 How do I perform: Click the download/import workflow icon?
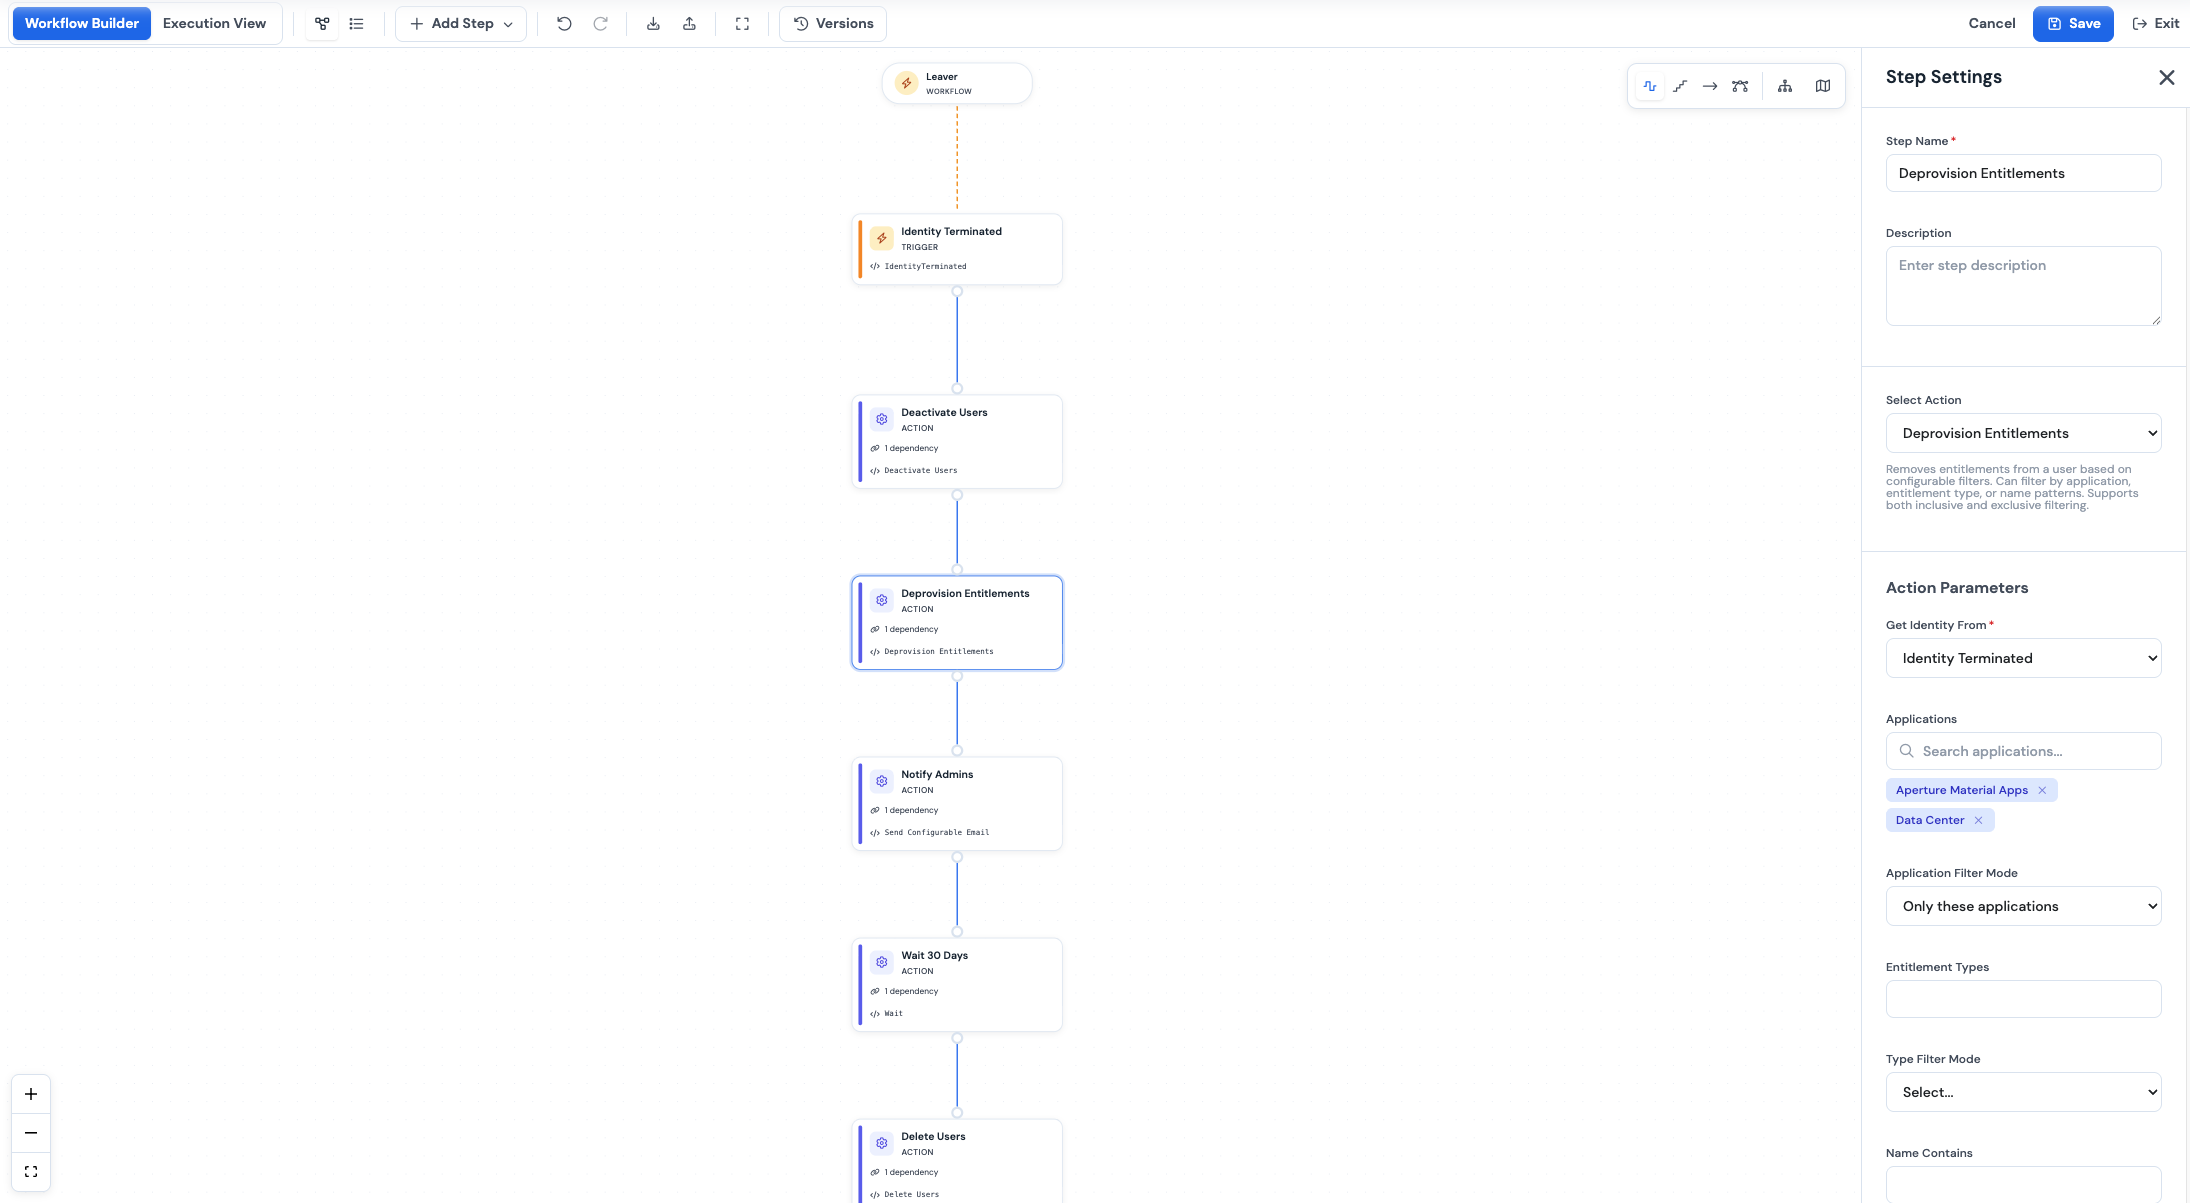click(x=653, y=23)
